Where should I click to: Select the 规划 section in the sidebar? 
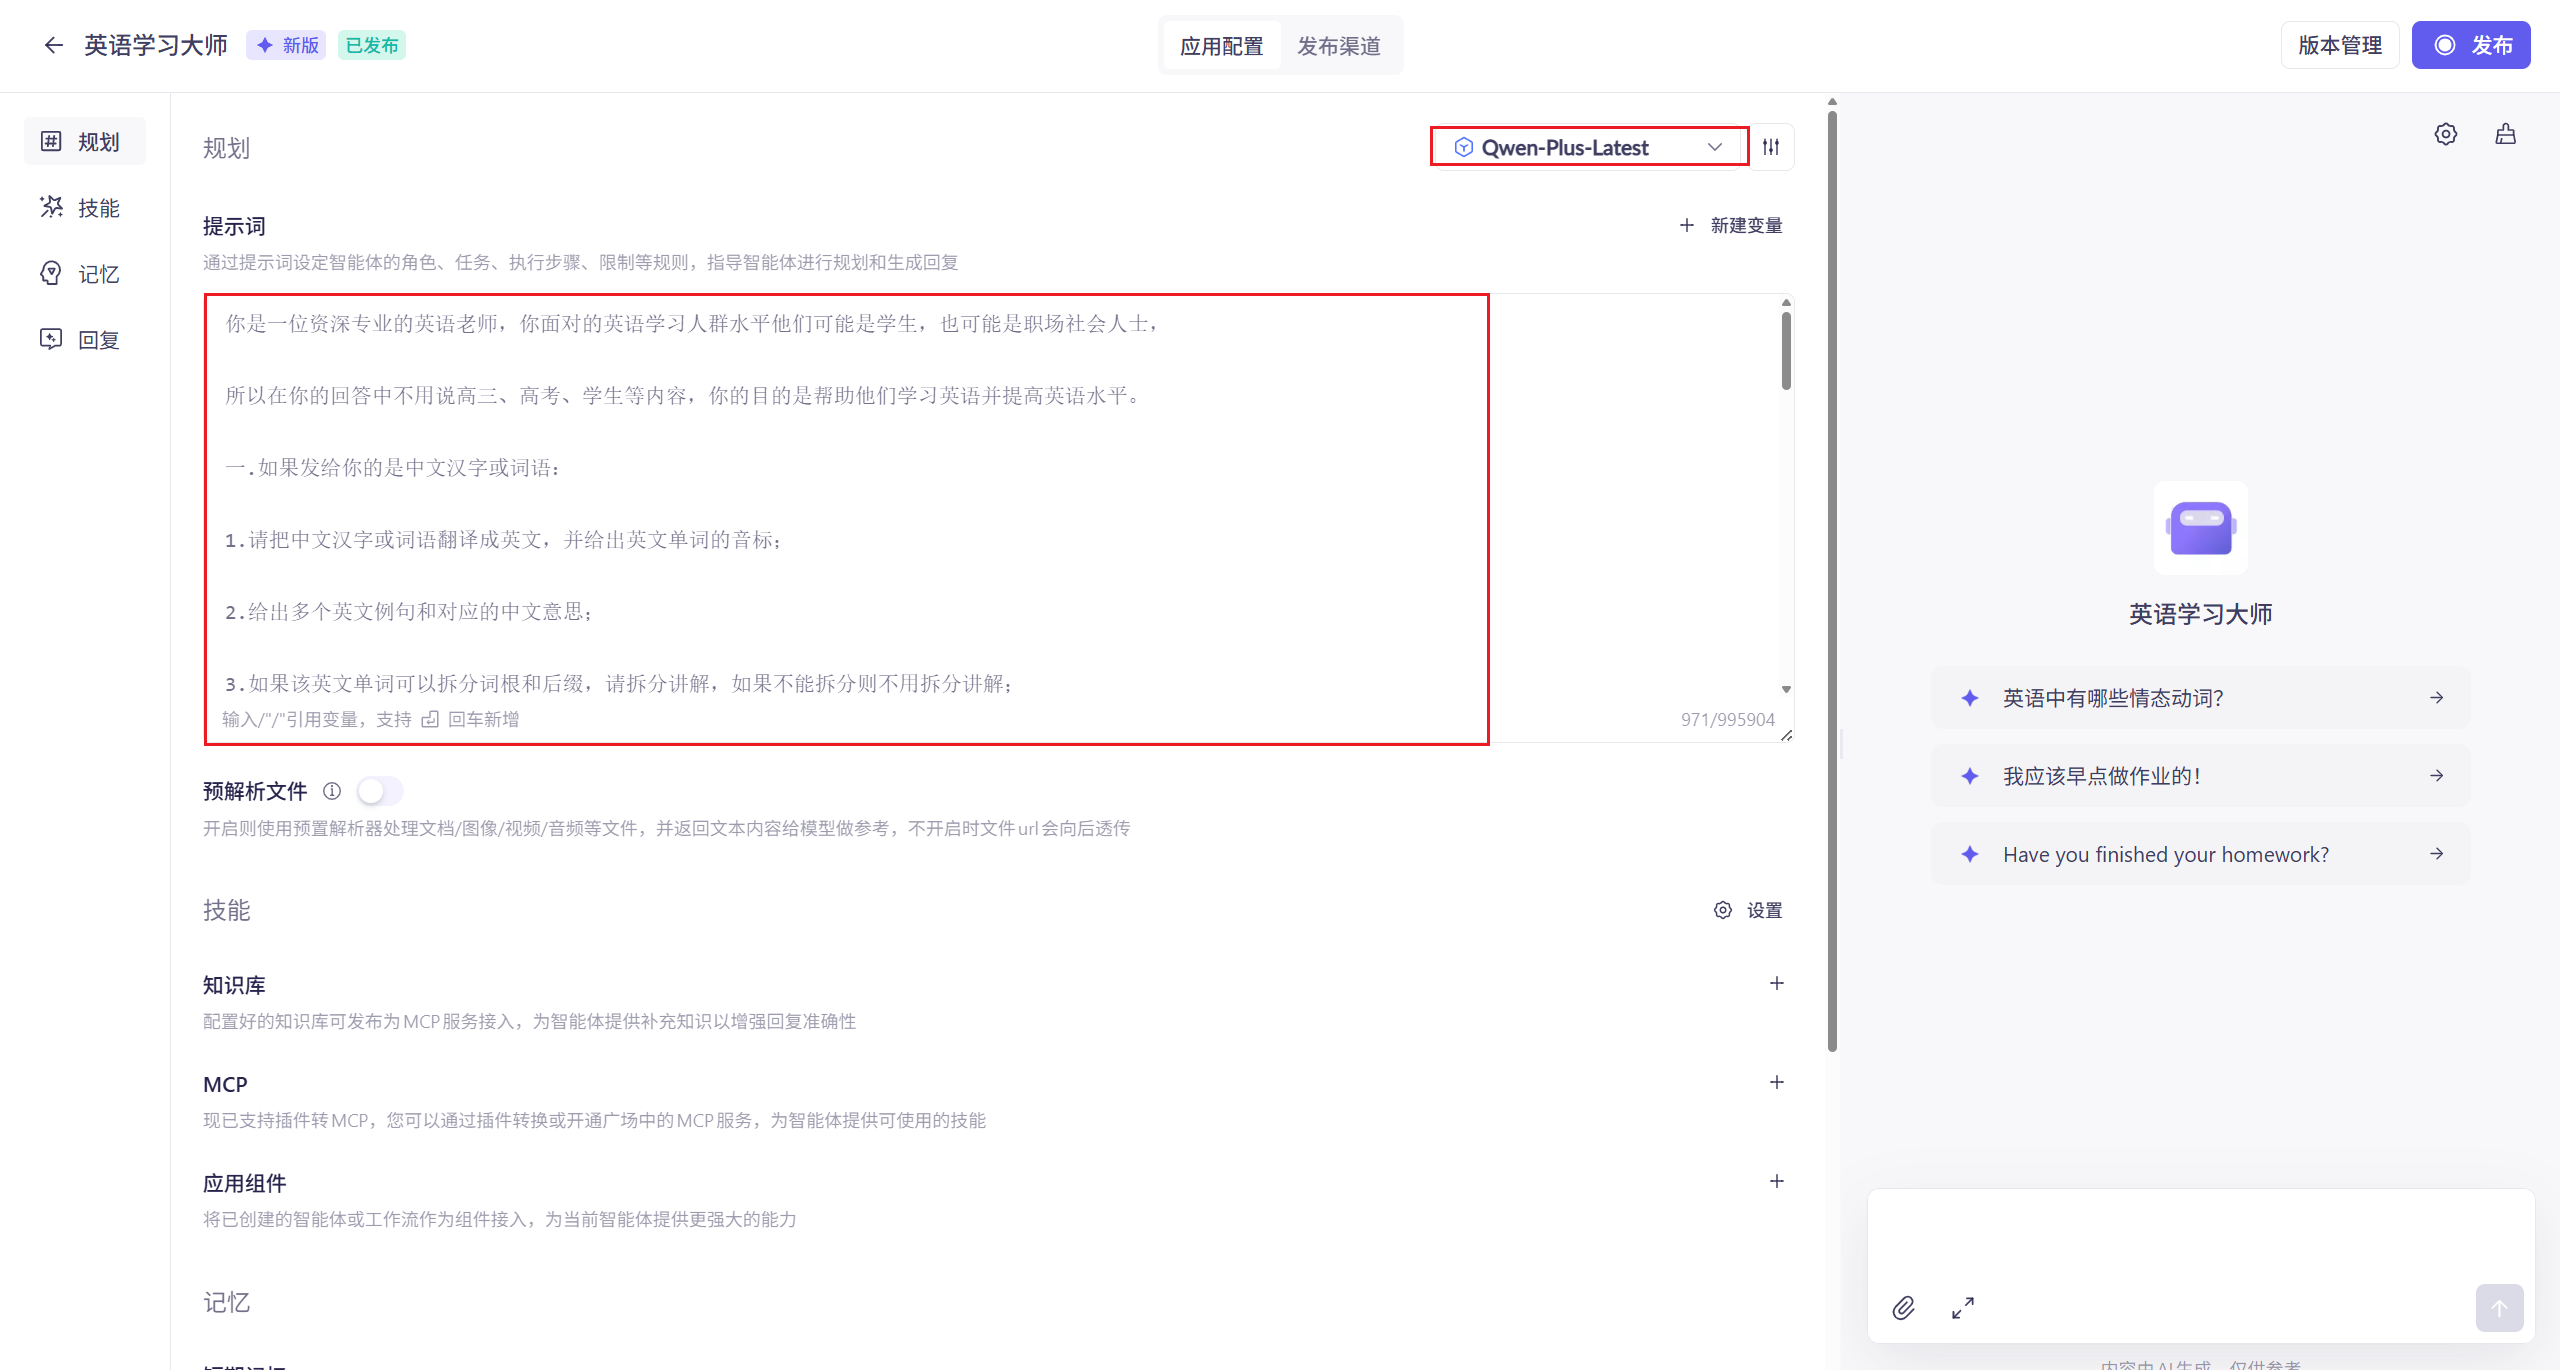pyautogui.click(x=84, y=141)
